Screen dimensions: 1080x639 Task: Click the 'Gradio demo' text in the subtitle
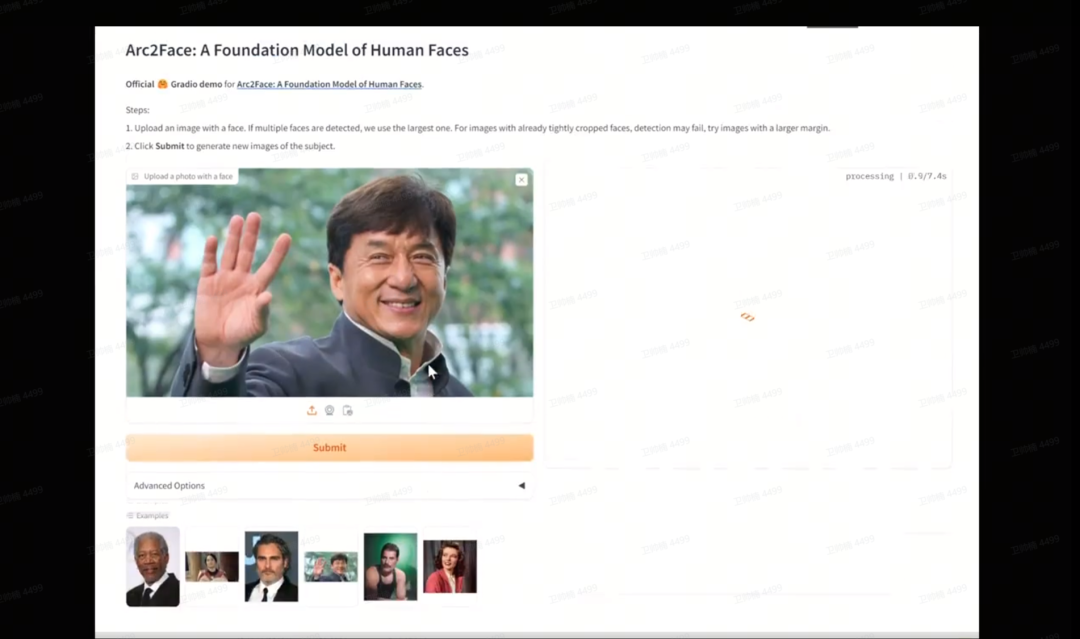[196, 84]
